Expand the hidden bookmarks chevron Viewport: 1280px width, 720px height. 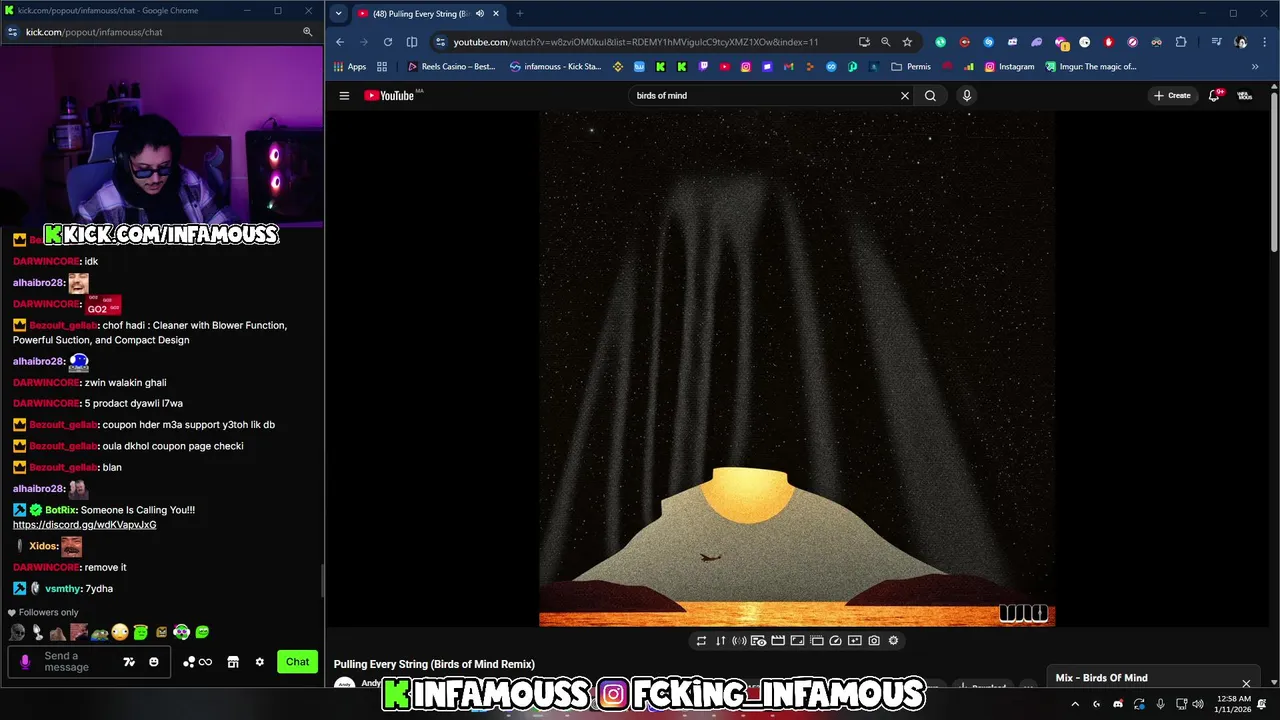pyautogui.click(x=1255, y=67)
